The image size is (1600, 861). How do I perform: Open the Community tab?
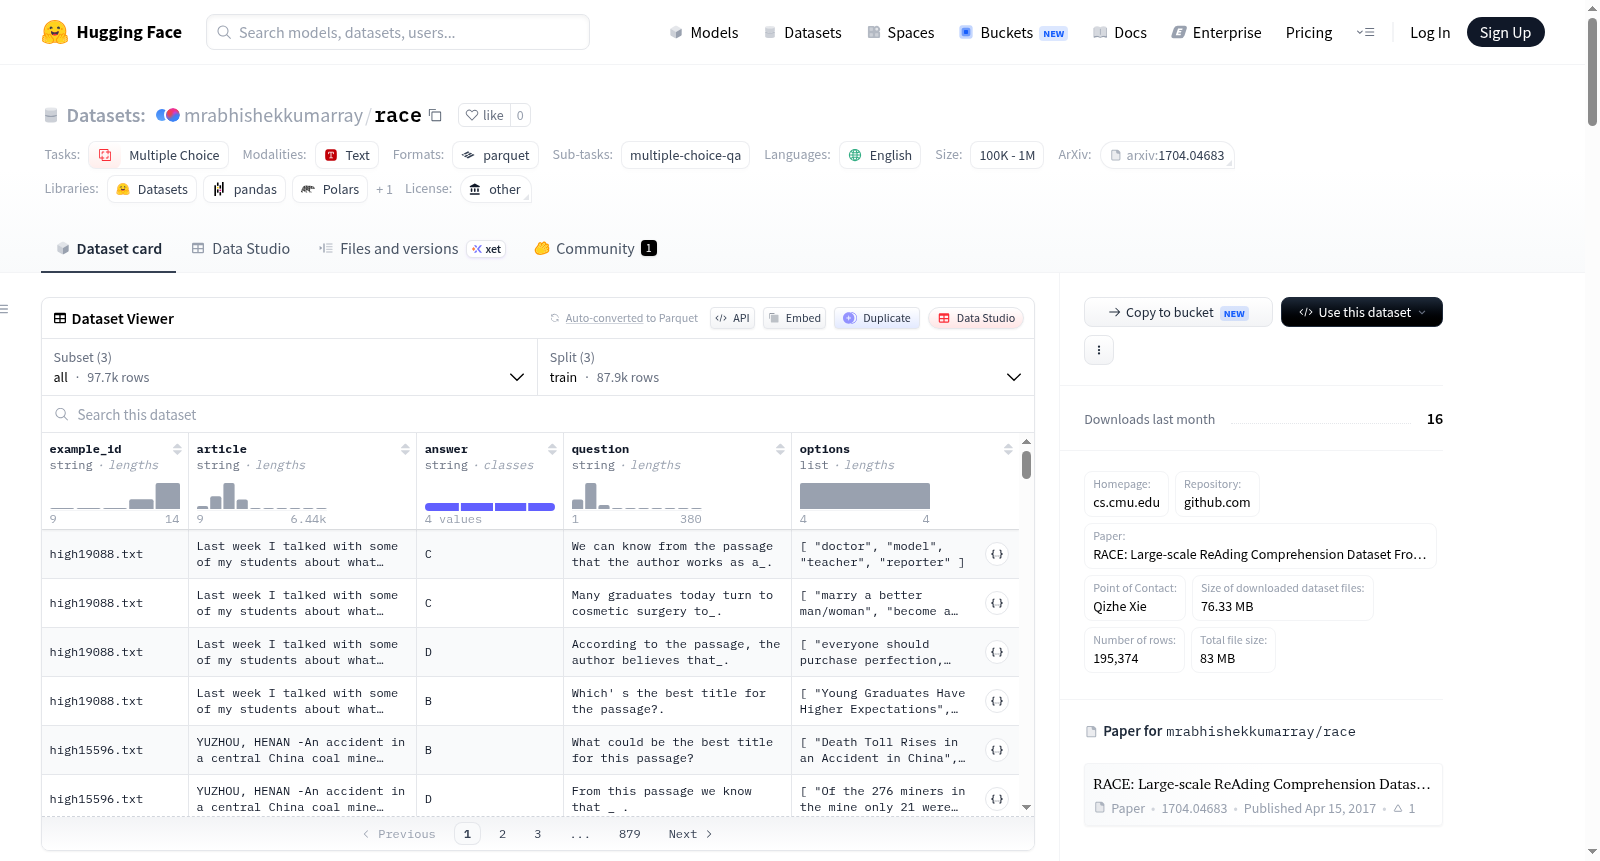pyautogui.click(x=596, y=249)
